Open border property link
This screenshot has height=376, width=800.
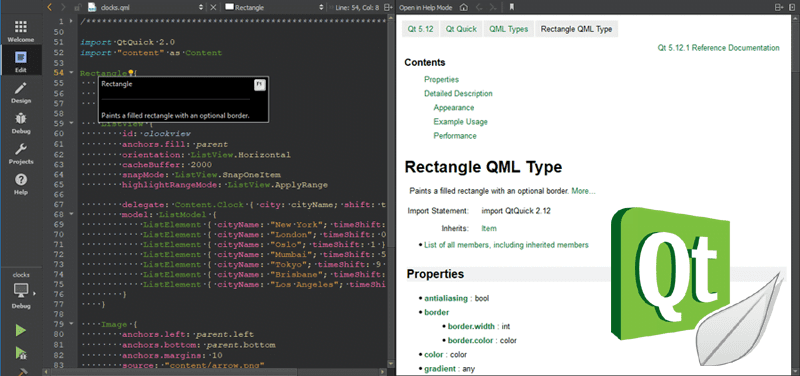(x=436, y=312)
